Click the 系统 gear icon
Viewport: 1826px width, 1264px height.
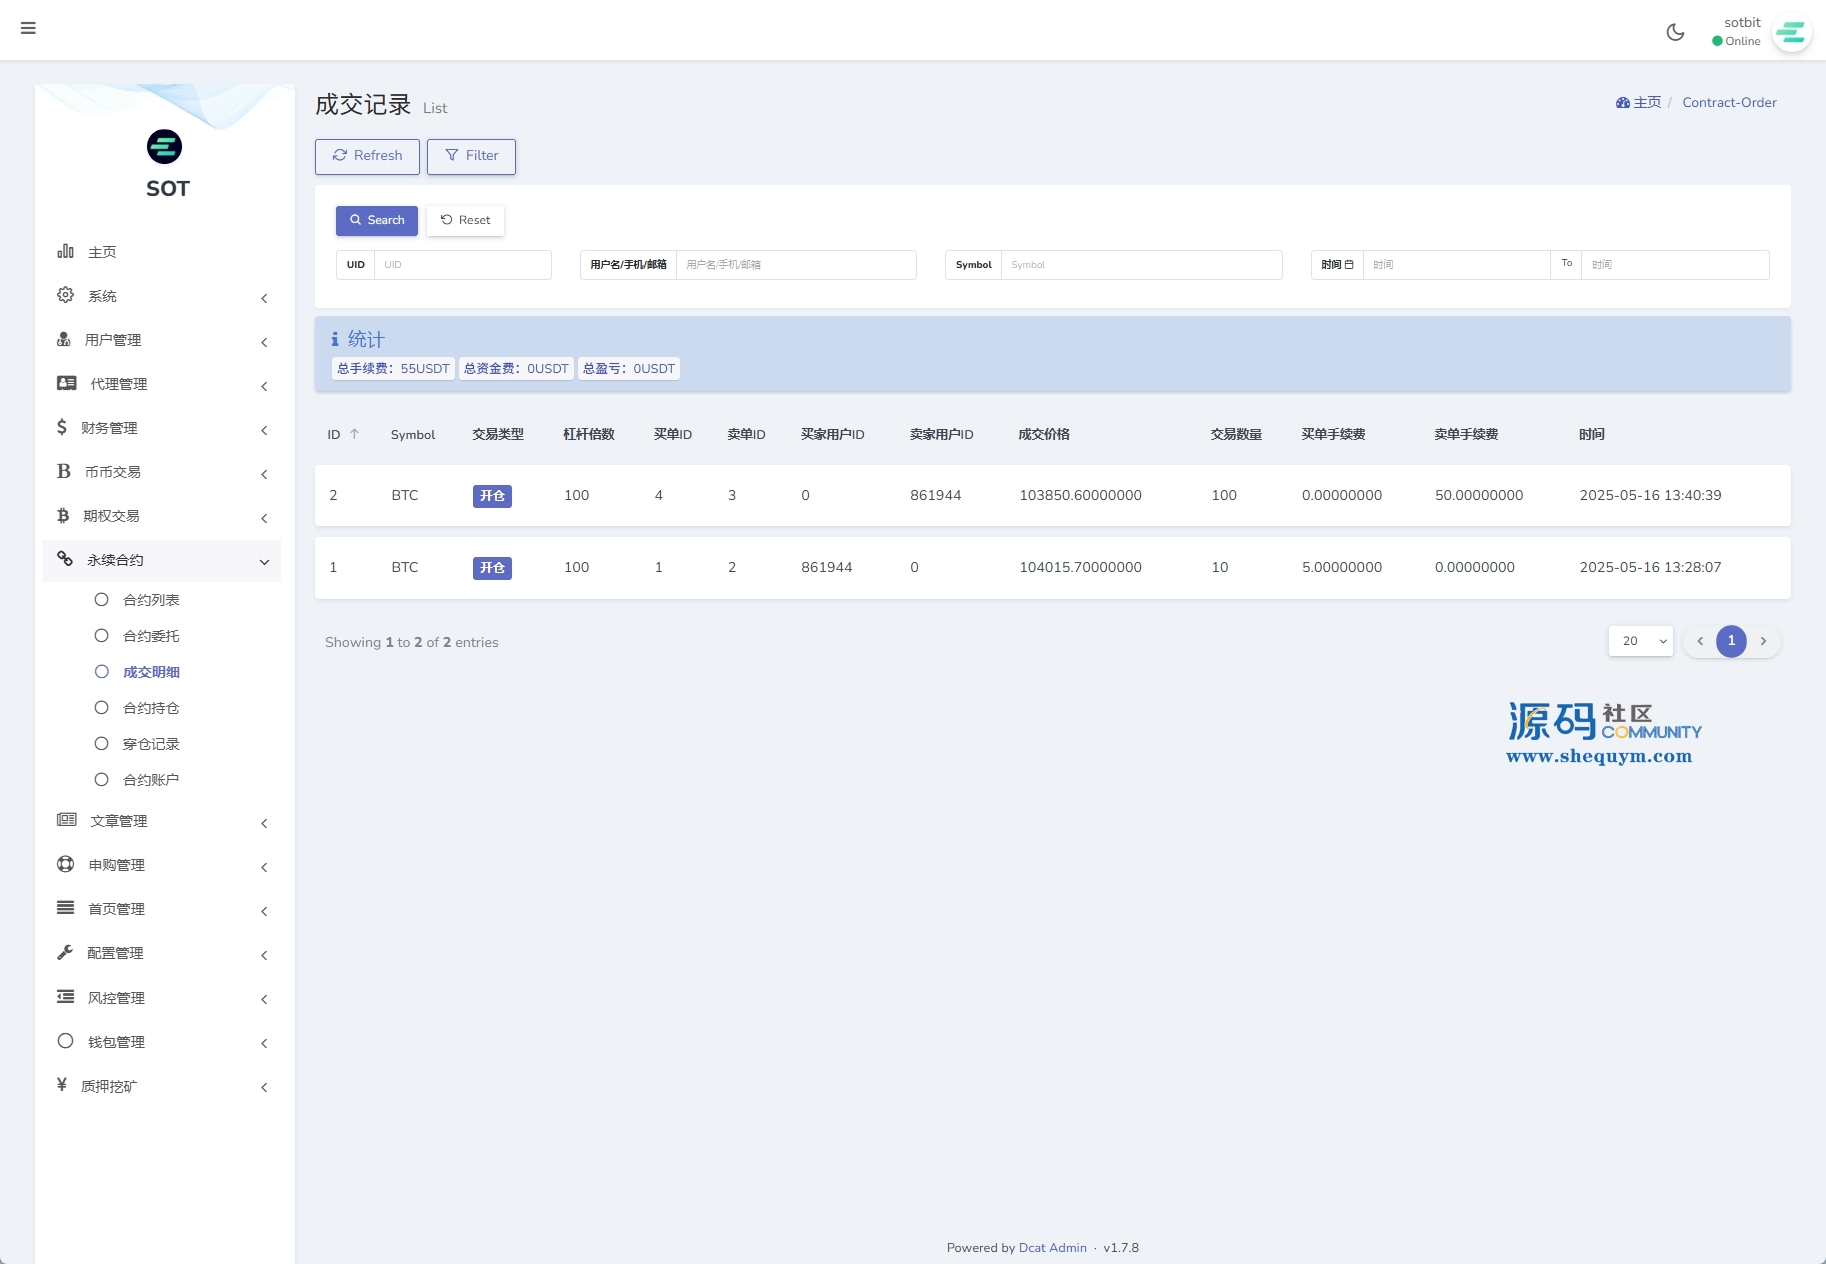click(x=65, y=295)
